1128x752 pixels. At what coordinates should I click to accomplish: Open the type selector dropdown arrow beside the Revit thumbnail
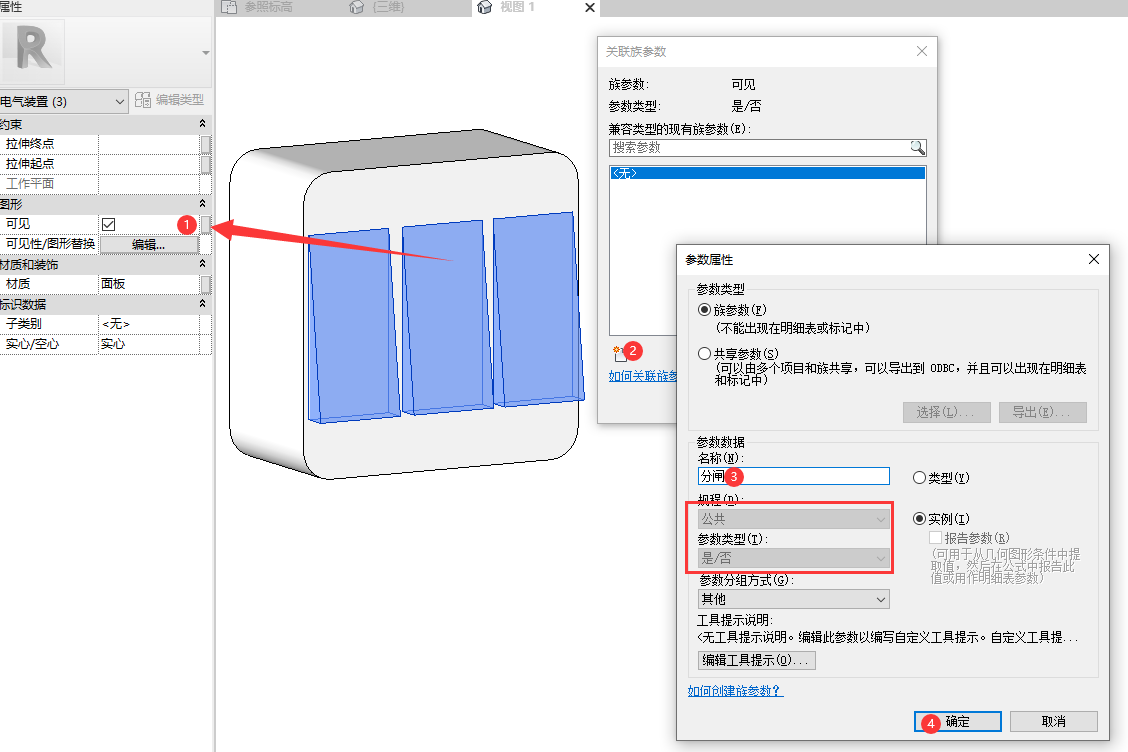(206, 53)
